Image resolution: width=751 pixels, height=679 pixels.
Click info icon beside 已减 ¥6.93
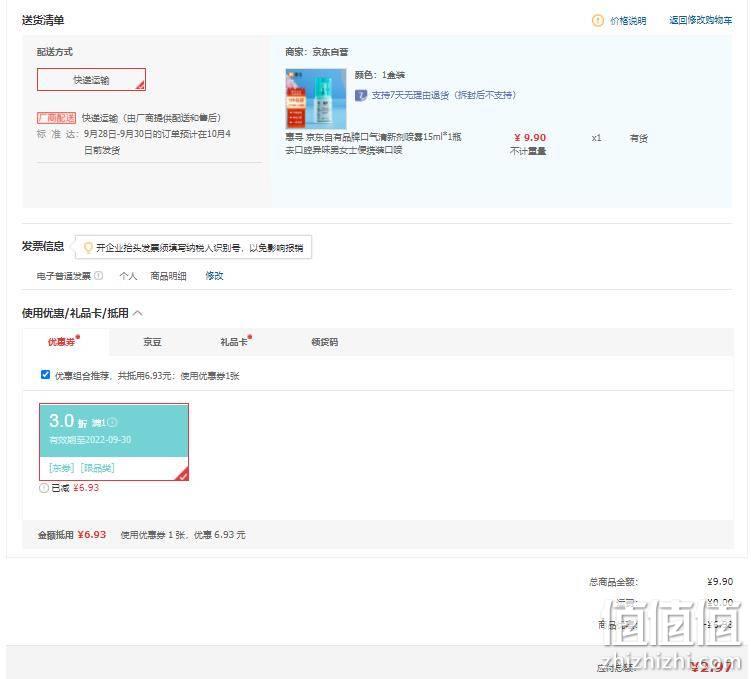point(44,488)
